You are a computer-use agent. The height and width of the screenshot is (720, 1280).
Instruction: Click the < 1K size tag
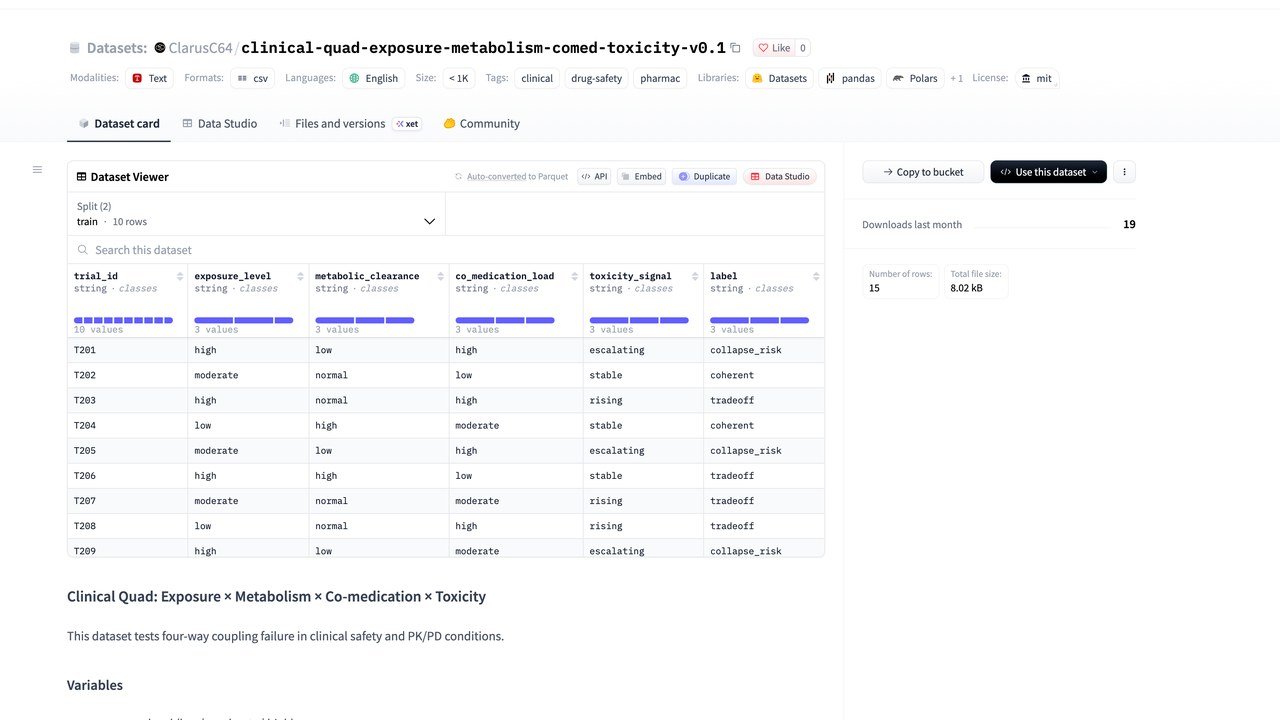pyautogui.click(x=458, y=78)
